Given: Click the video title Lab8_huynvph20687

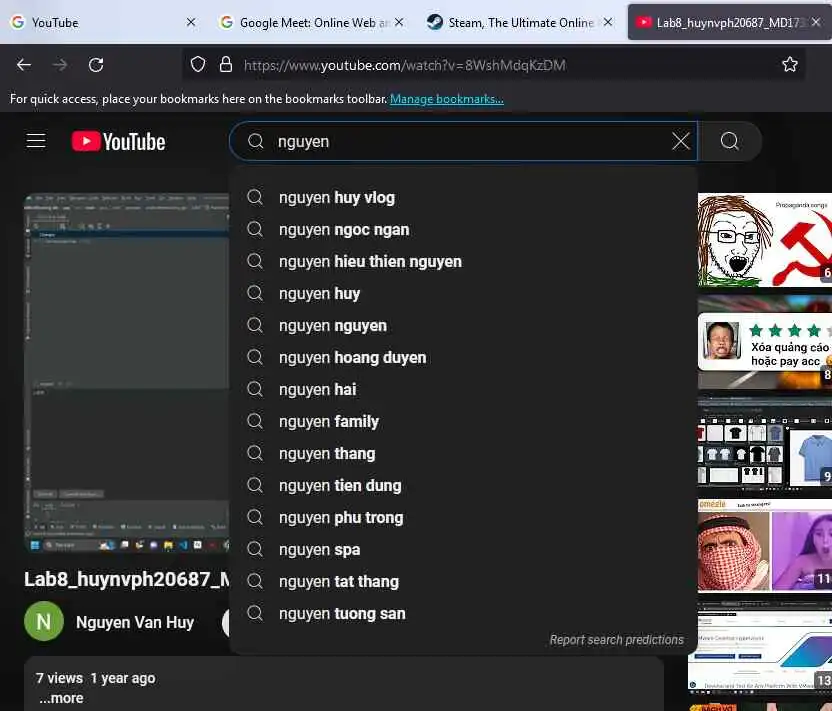Looking at the screenshot, I should coord(127,579).
